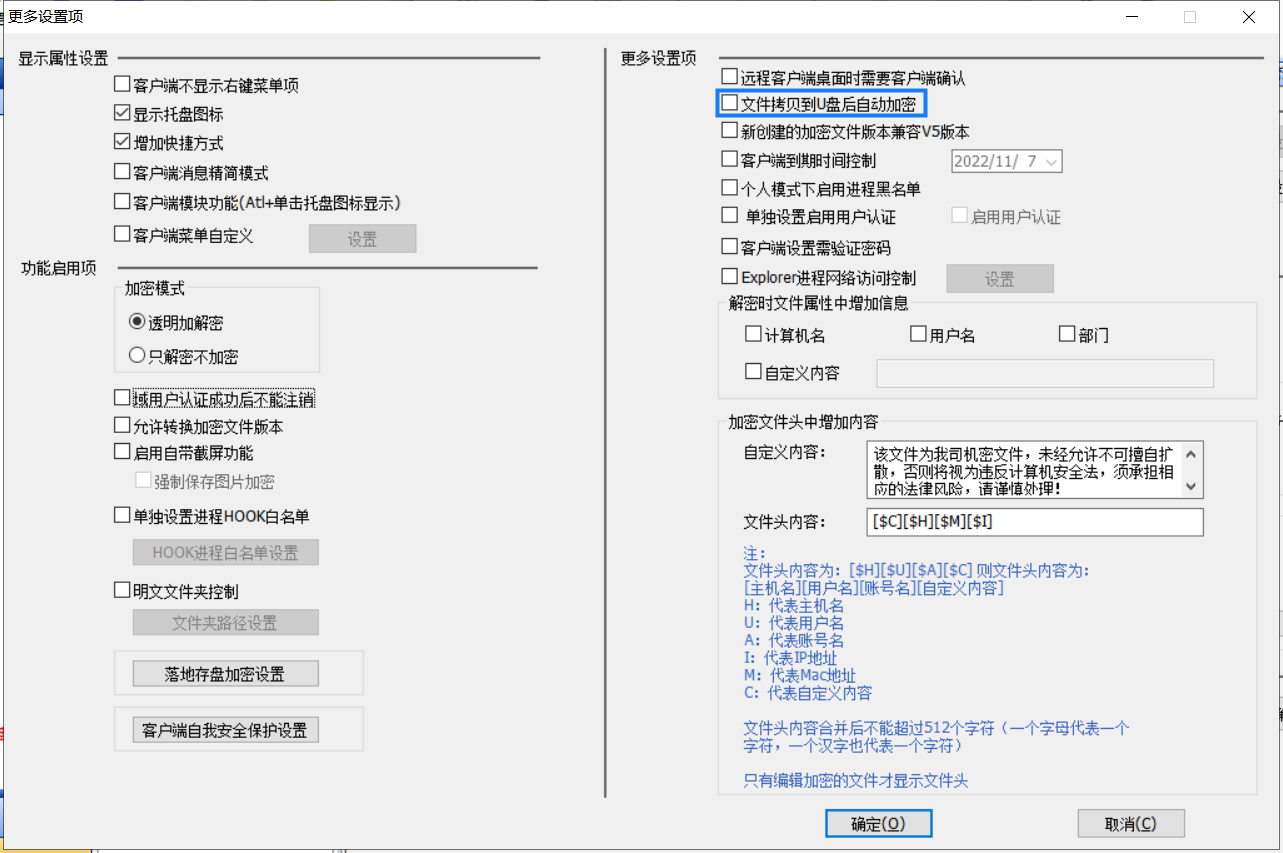This screenshot has height=853, width=1283.
Task: Open 客户端自我安全保护设置 button
Action: [x=225, y=730]
